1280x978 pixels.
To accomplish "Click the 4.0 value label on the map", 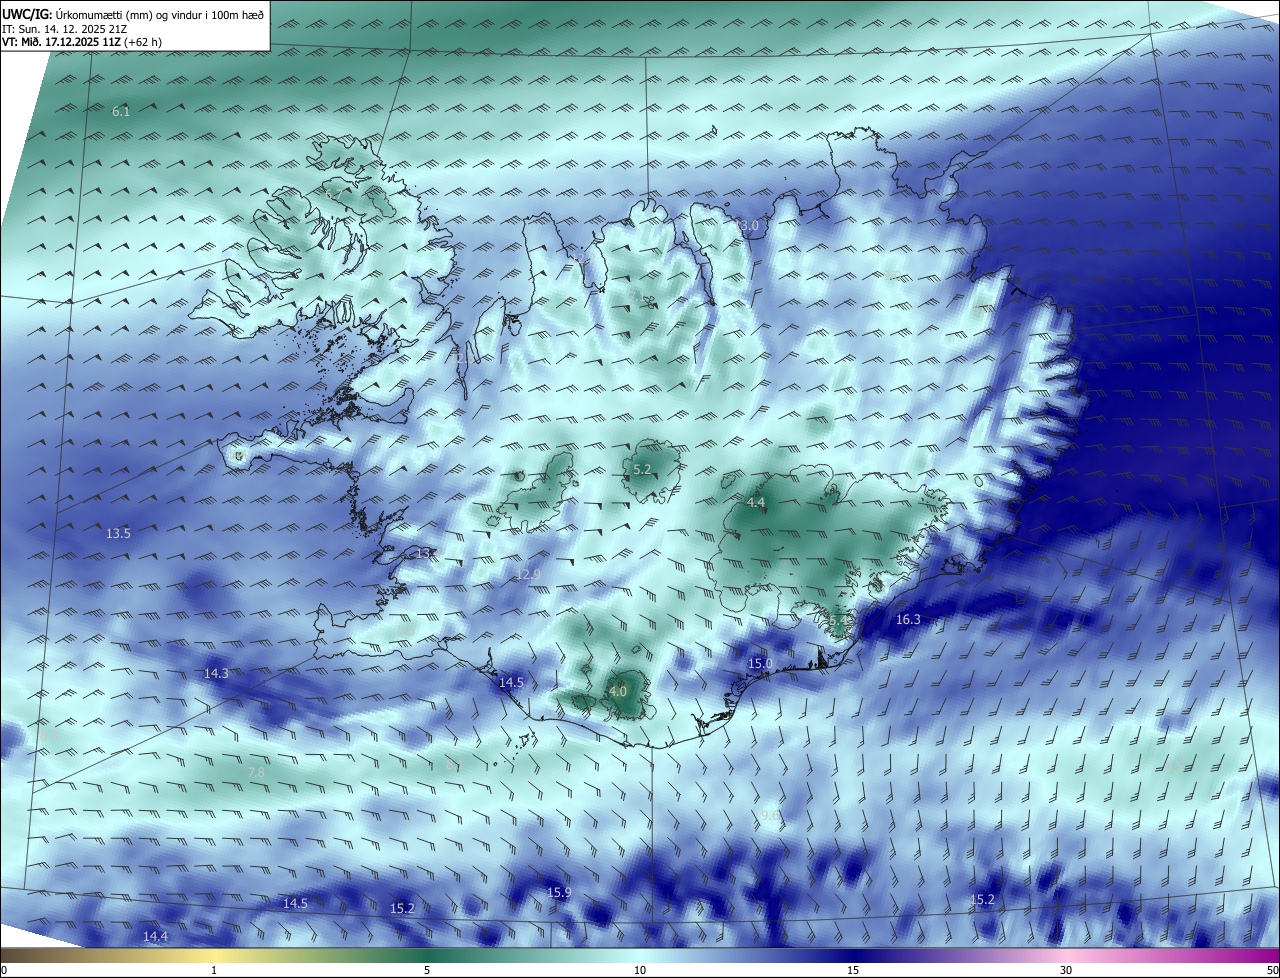I will coord(617,690).
